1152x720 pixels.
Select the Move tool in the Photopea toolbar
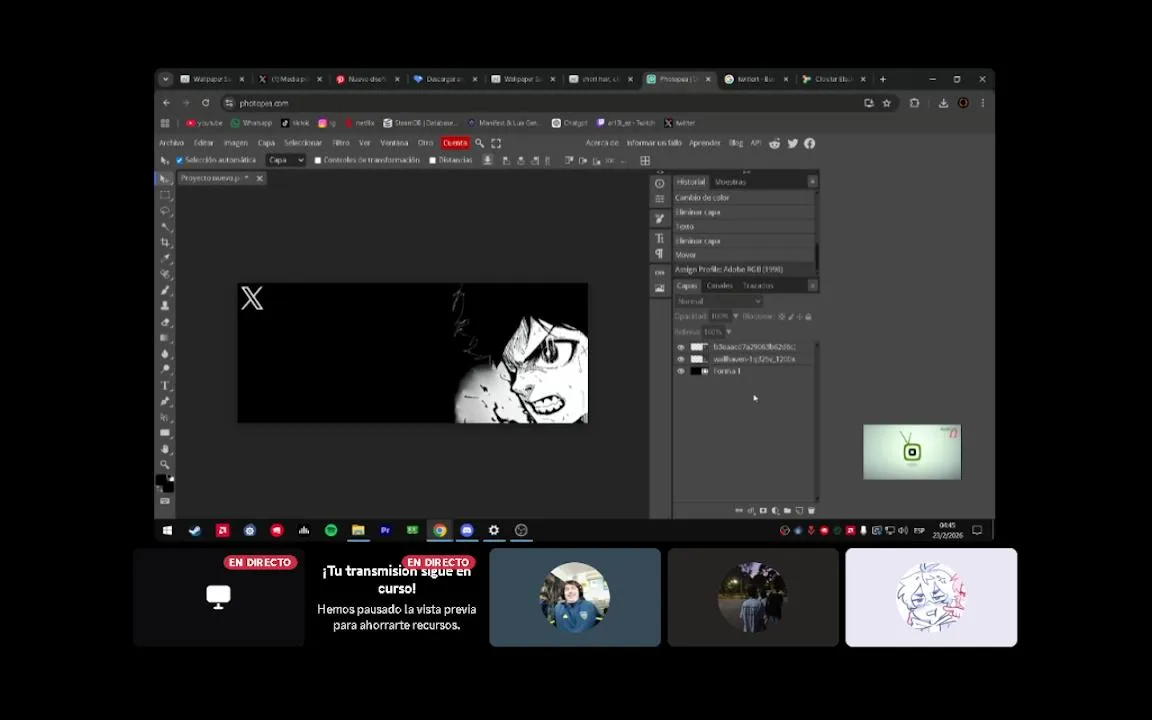[165, 179]
